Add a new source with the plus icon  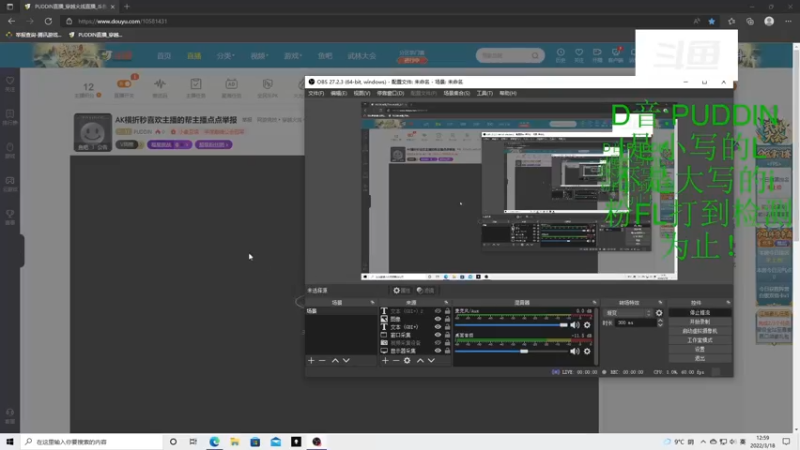[x=385, y=360]
